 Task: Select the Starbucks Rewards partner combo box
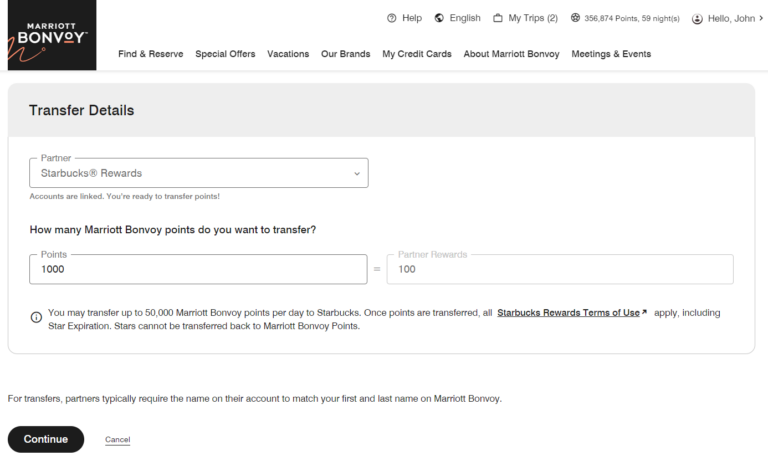click(x=199, y=173)
